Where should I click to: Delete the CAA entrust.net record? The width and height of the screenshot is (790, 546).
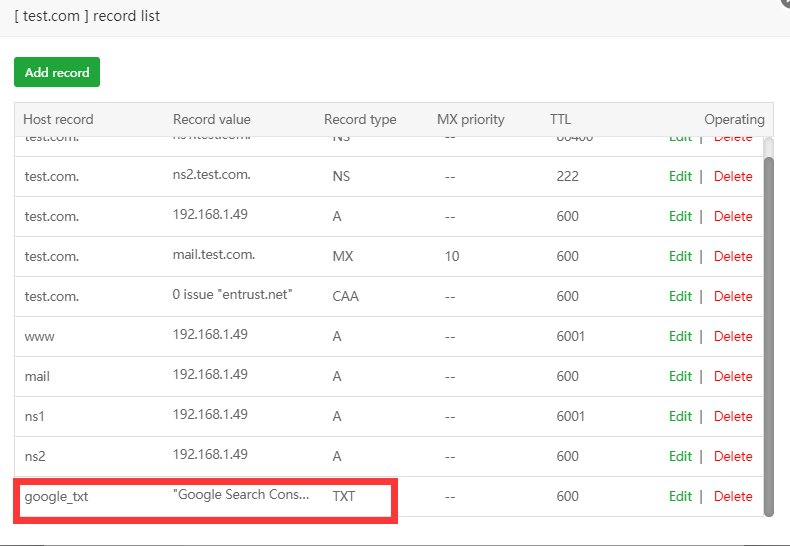click(733, 296)
